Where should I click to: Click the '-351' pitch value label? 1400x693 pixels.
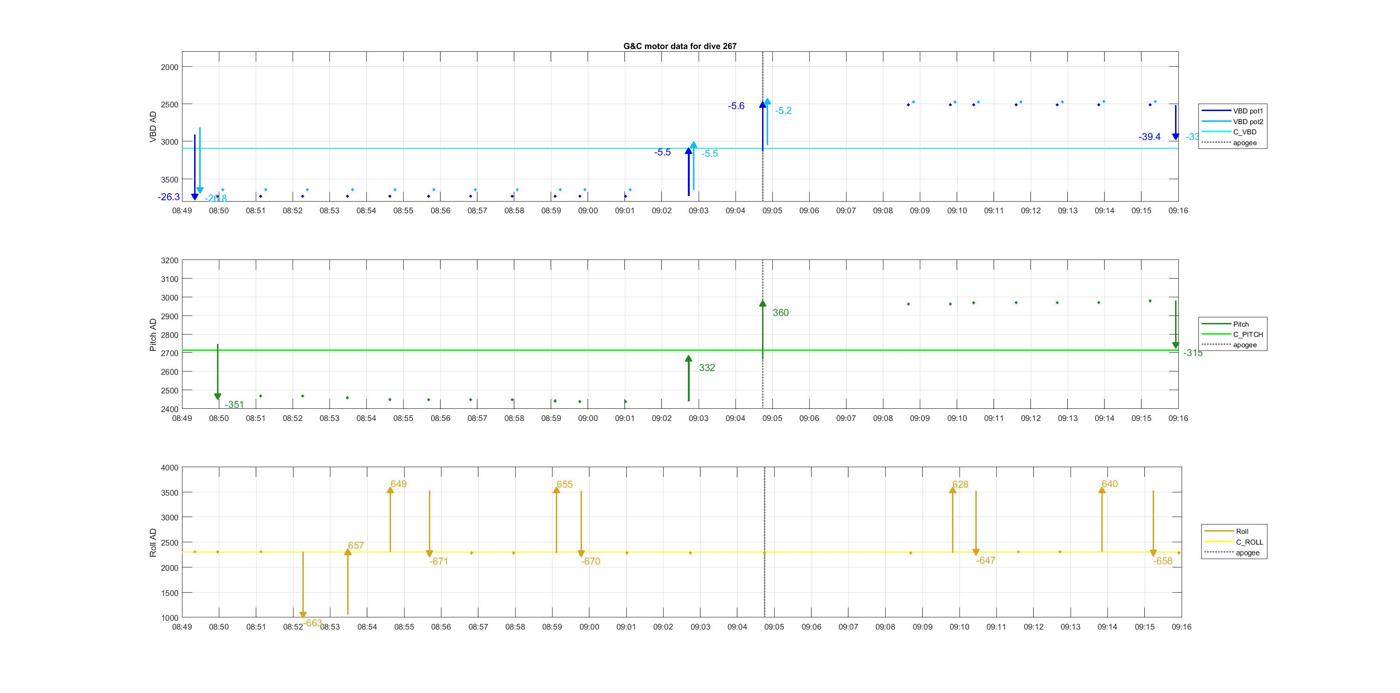pyautogui.click(x=234, y=405)
